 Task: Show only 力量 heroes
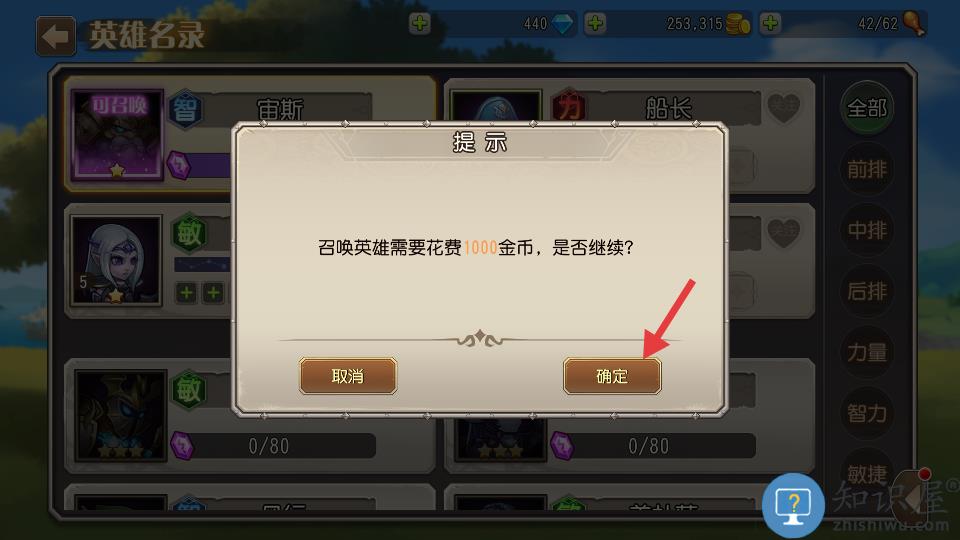pos(867,352)
